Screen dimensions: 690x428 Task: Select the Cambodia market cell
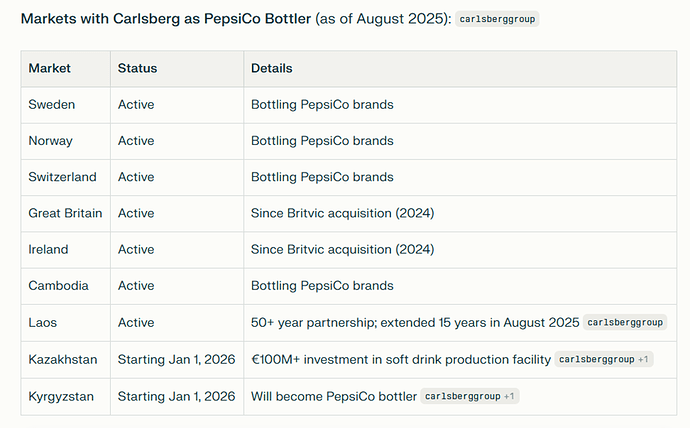pos(58,286)
